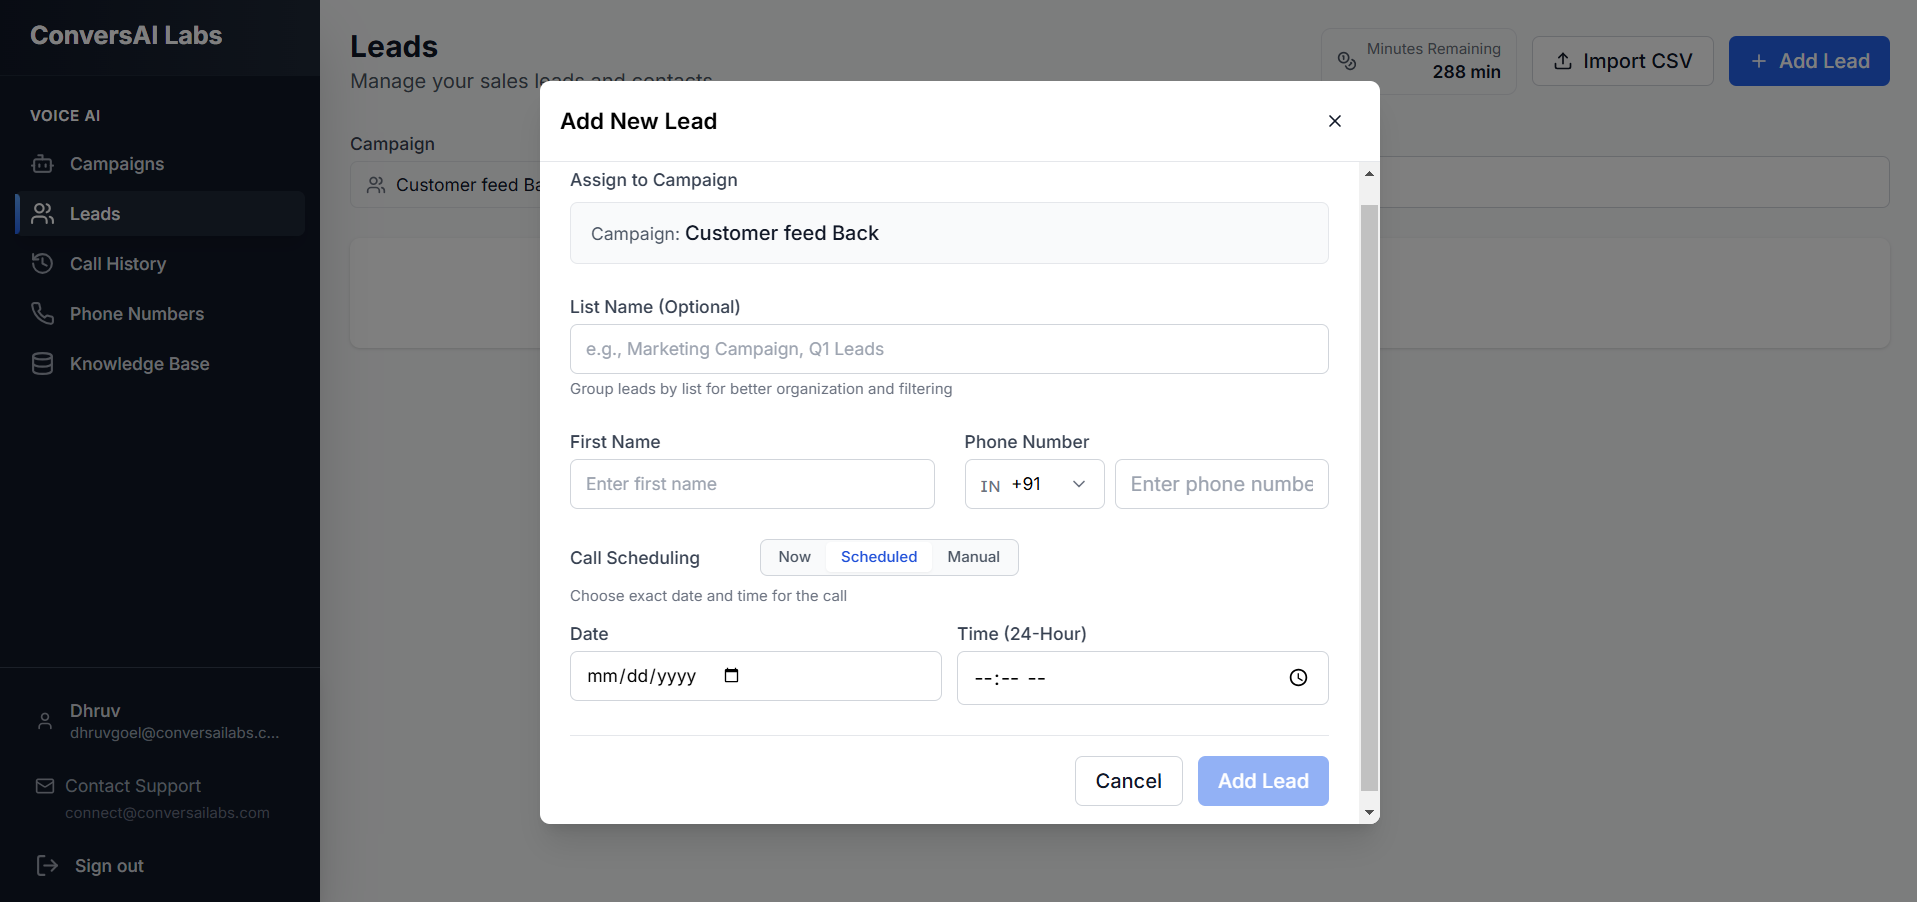
Task: Click the Time (24-Hour) field
Action: [1142, 678]
